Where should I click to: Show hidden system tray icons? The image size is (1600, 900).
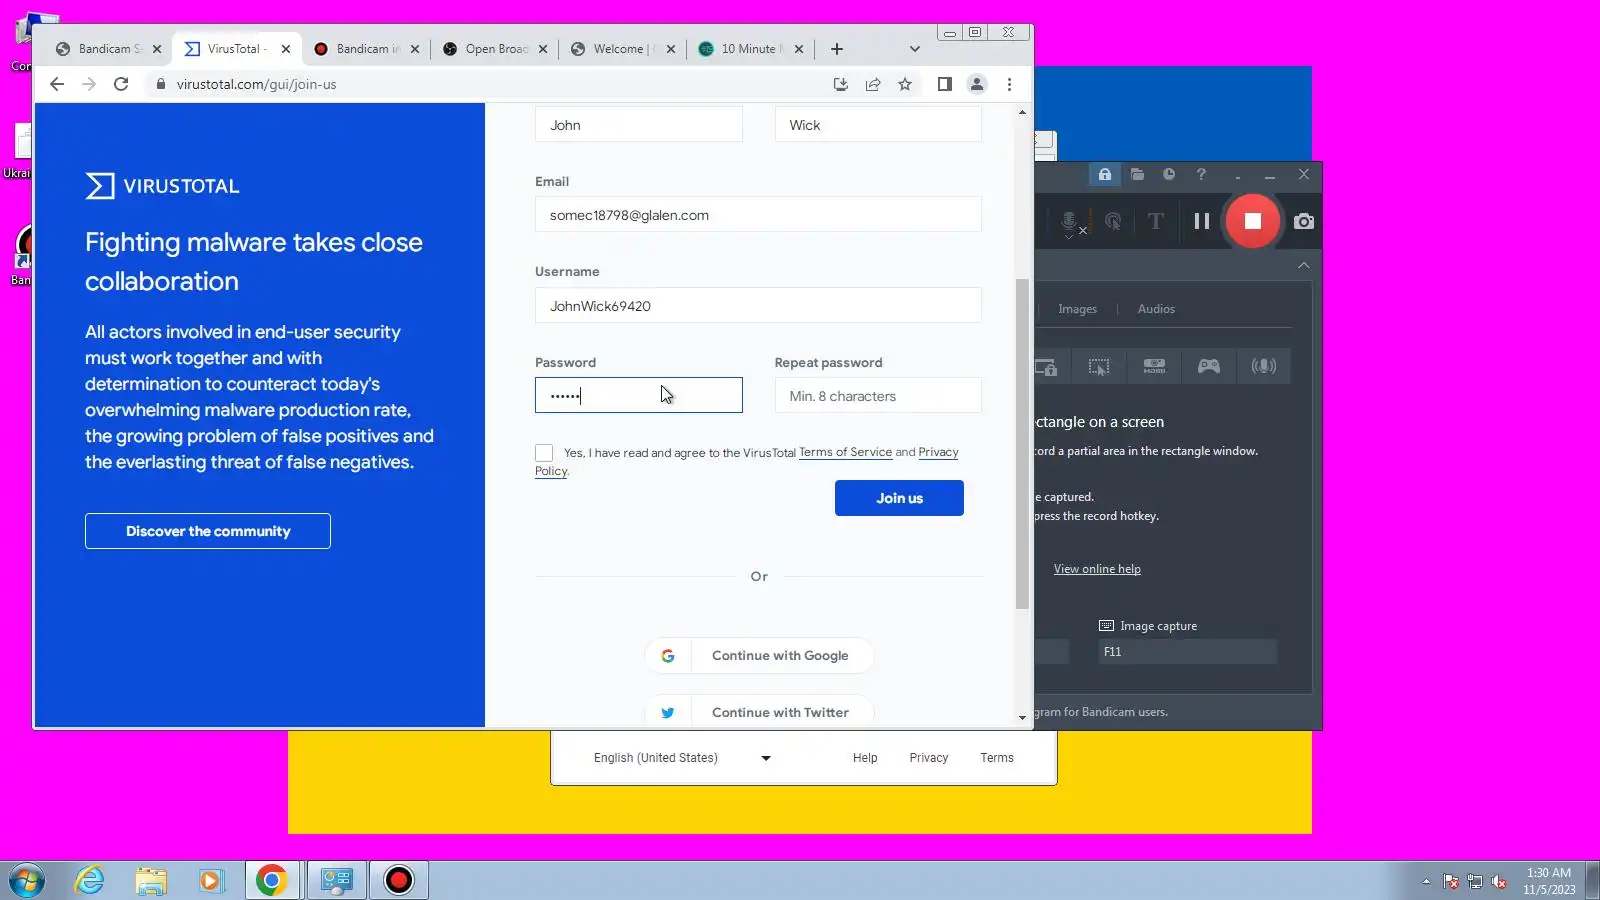[x=1426, y=881]
